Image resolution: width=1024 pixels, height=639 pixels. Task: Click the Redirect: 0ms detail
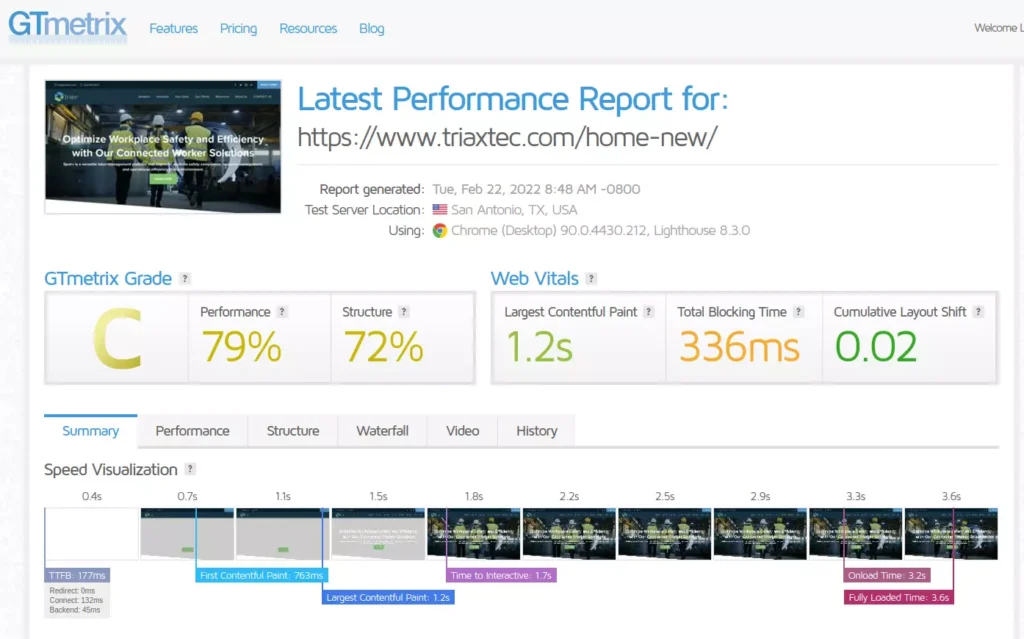point(72,591)
